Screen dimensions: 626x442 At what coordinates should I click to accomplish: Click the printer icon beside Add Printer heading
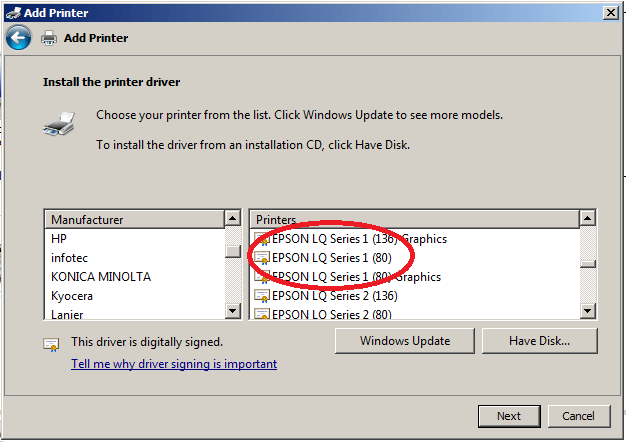click(x=49, y=38)
